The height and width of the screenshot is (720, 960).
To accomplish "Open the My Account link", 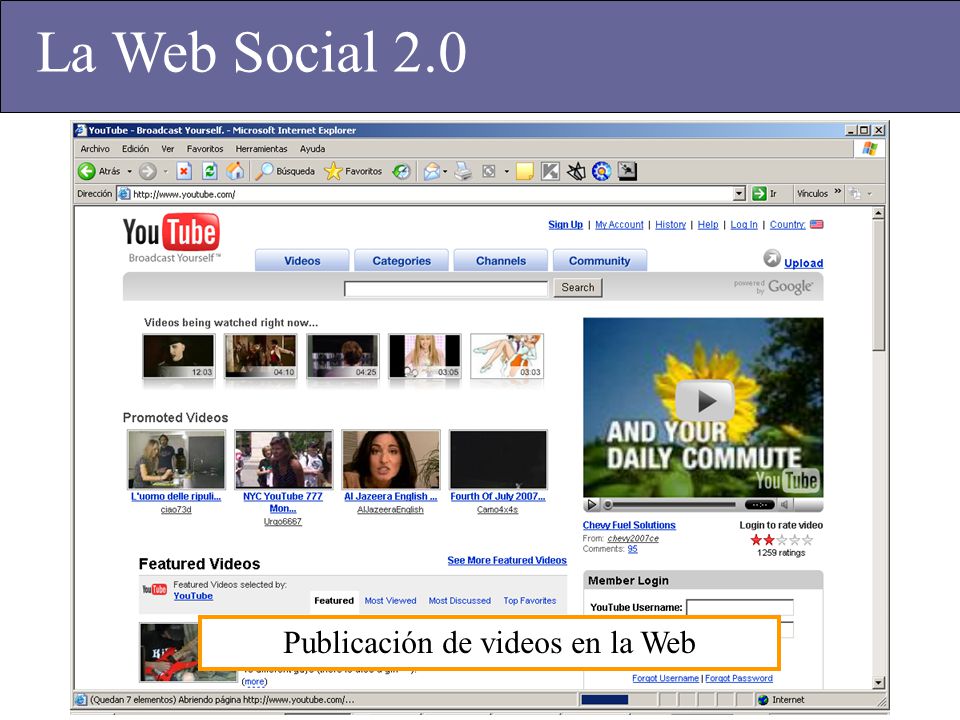I will pyautogui.click(x=619, y=225).
